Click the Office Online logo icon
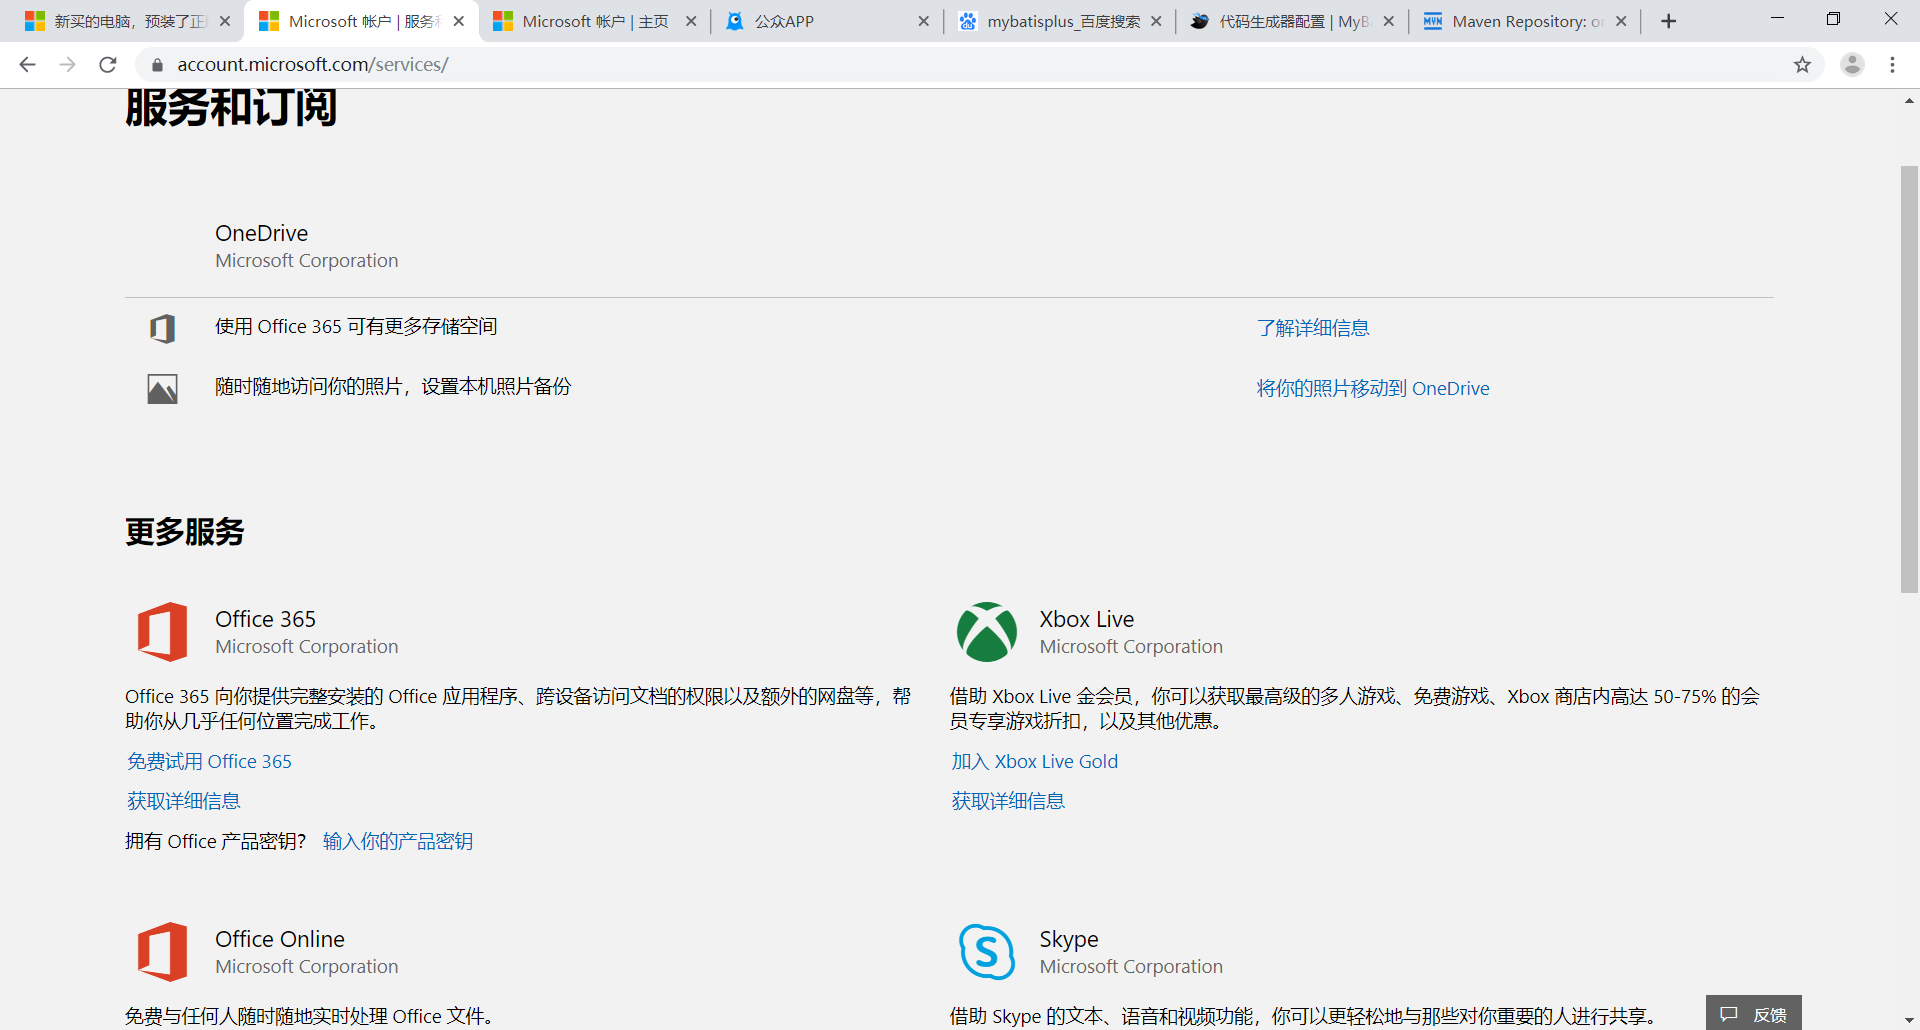The width and height of the screenshot is (1920, 1030). [162, 952]
